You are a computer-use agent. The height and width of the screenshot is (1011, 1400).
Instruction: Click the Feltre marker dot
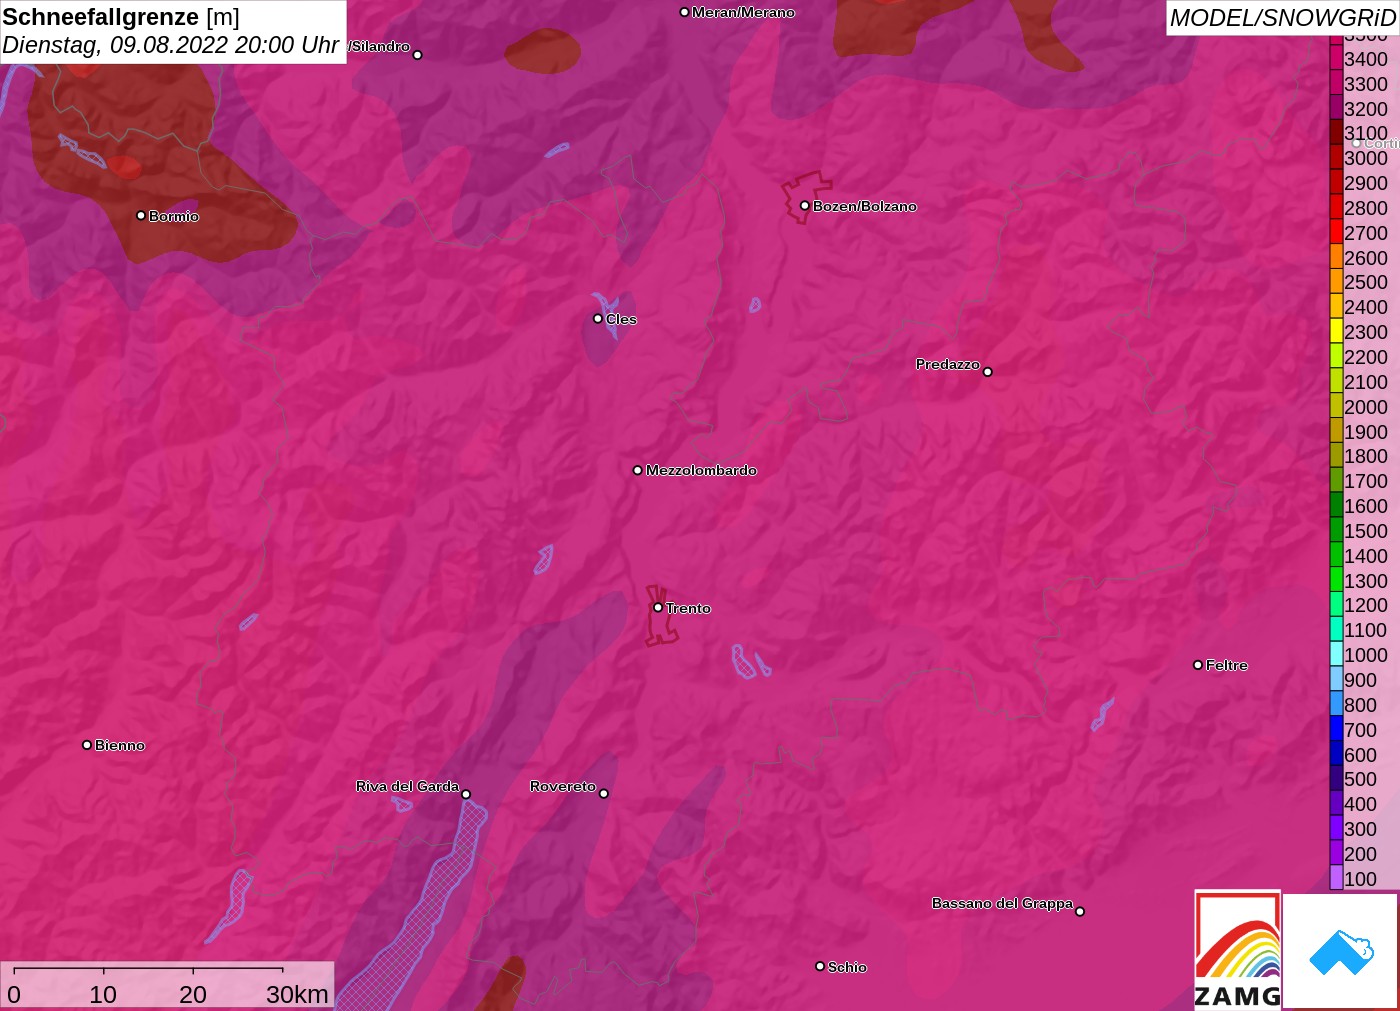[x=1198, y=664]
